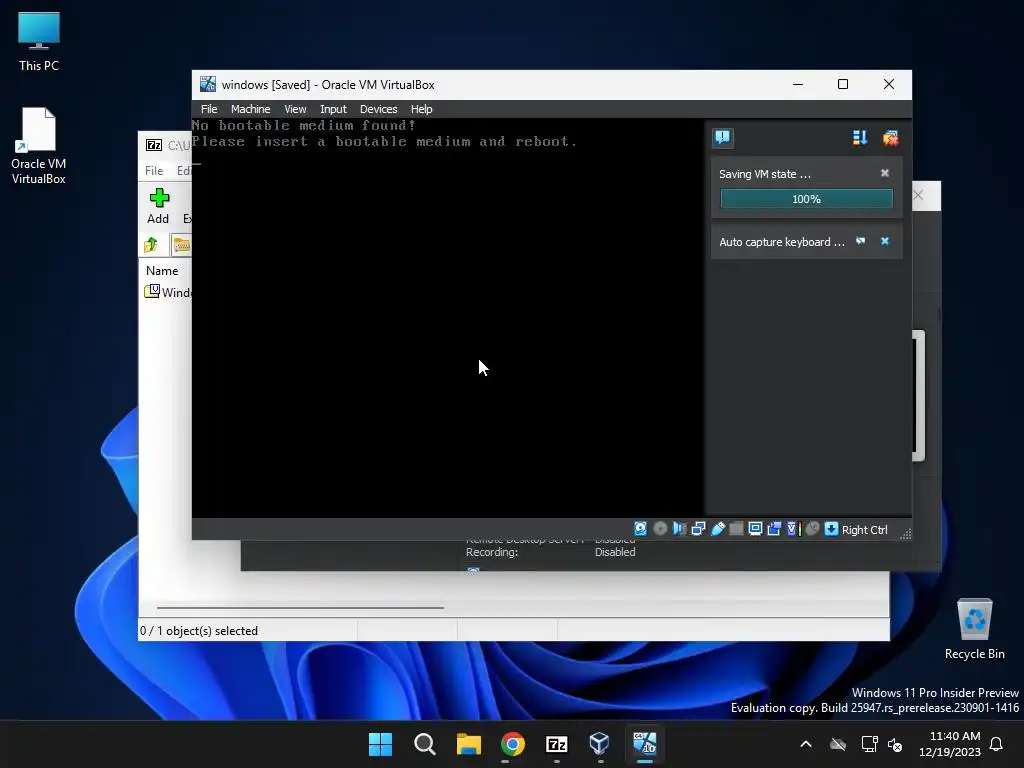
Task: Open File Explorer from the taskbar
Action: click(468, 744)
